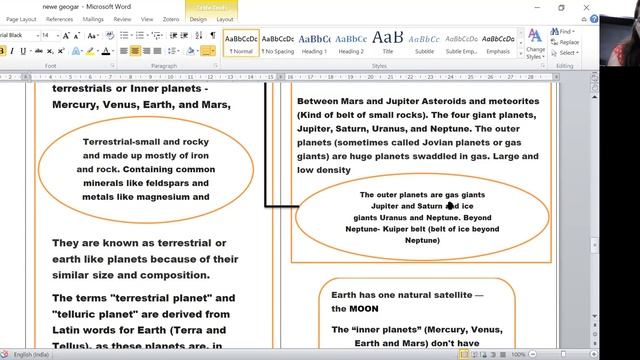Open the Page Layout tab
This screenshot has height=360, width=640.
(x=21, y=19)
